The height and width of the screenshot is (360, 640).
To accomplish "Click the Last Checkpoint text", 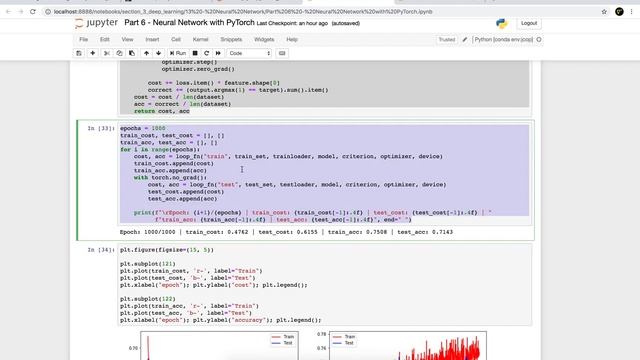I will pyautogui.click(x=292, y=23).
